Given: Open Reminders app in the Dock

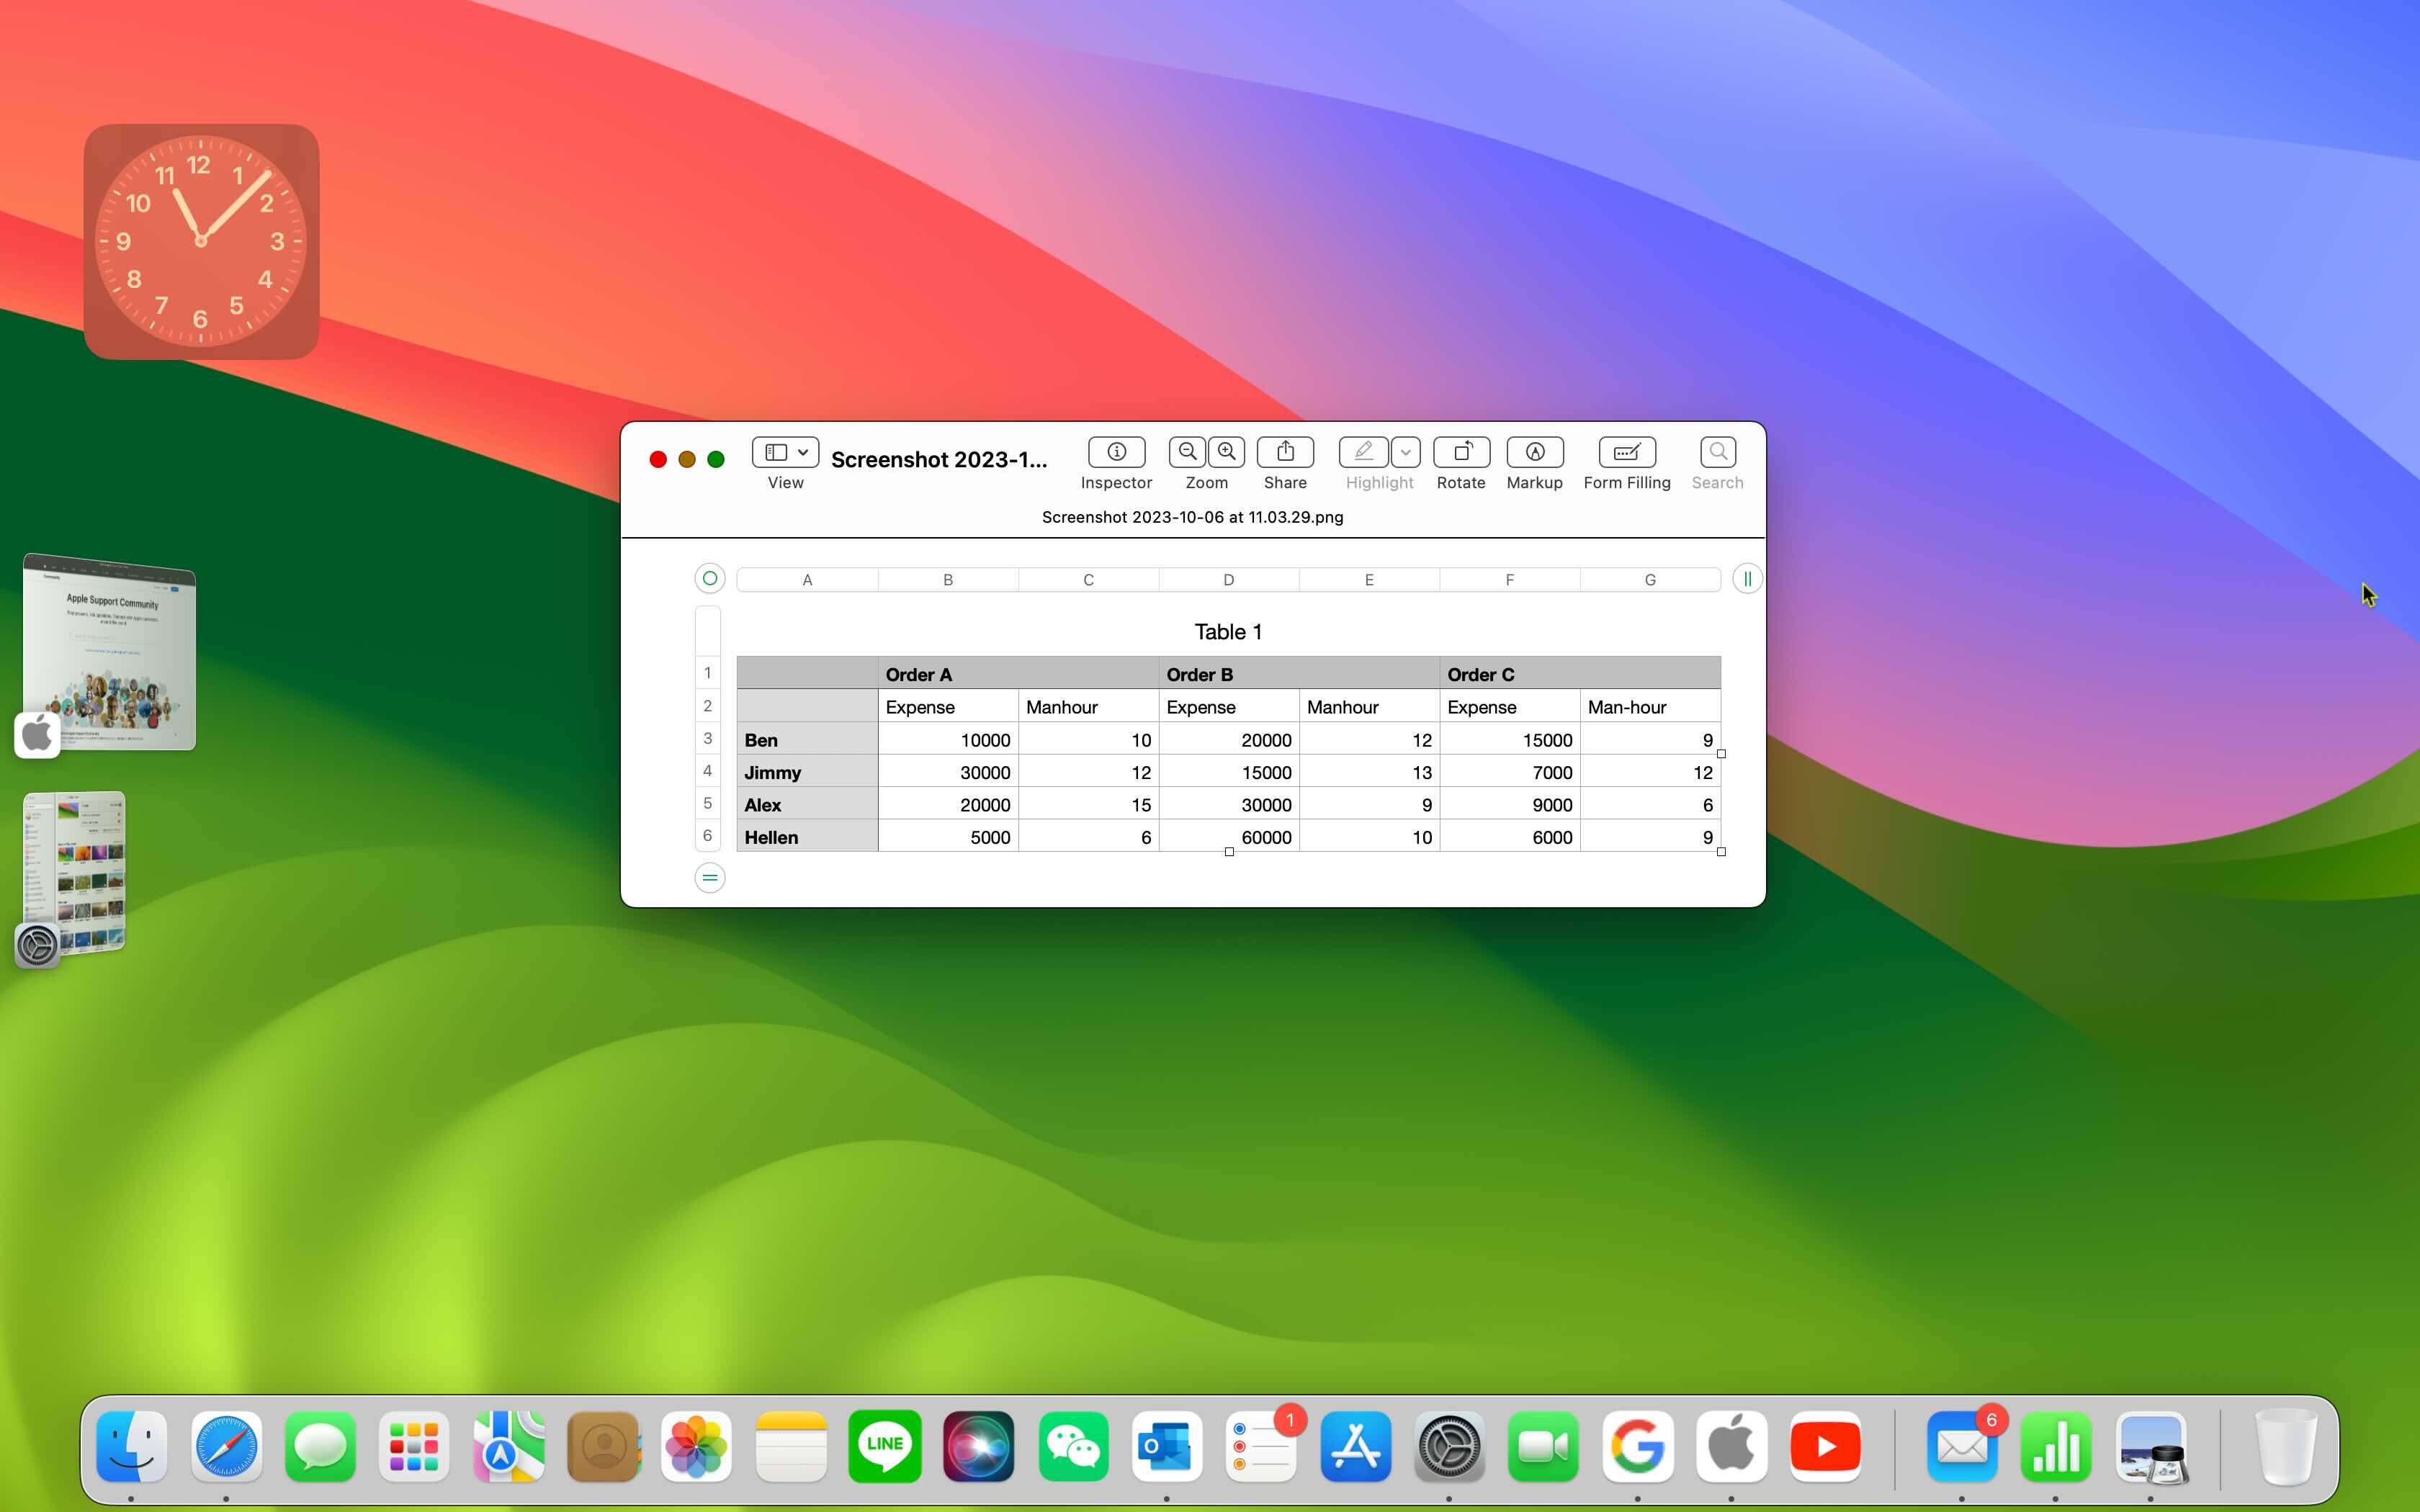Looking at the screenshot, I should (x=1260, y=1446).
